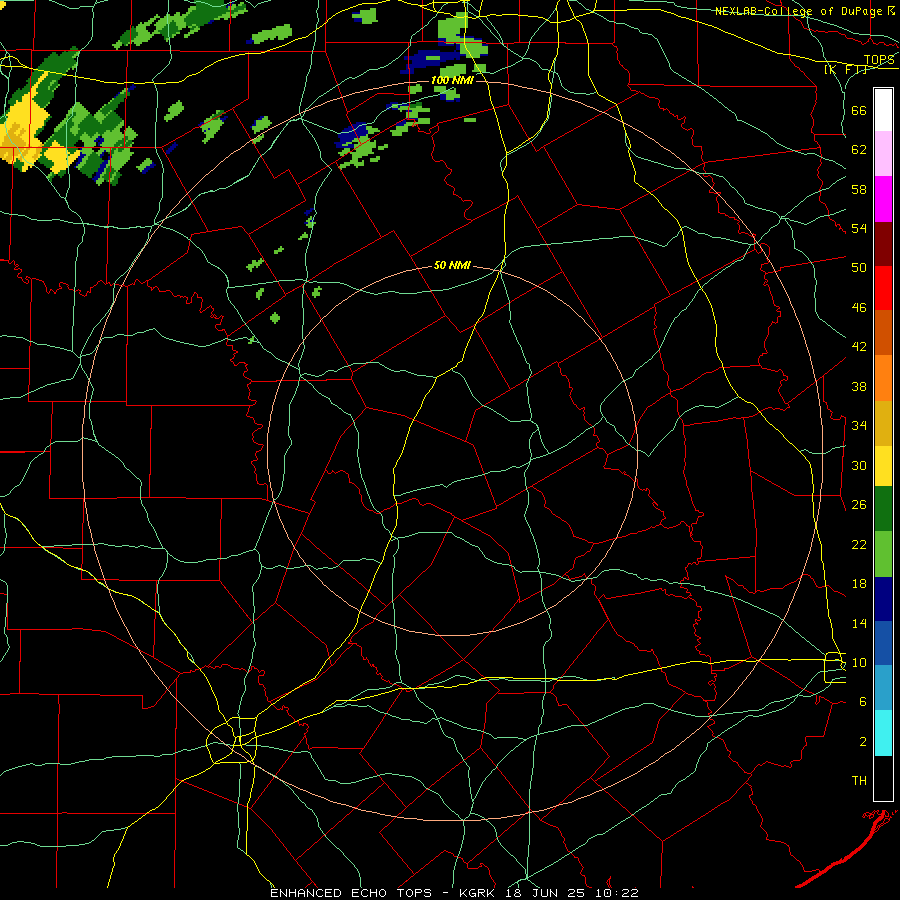
Task: Click the 26 legend value
Action: point(859,505)
